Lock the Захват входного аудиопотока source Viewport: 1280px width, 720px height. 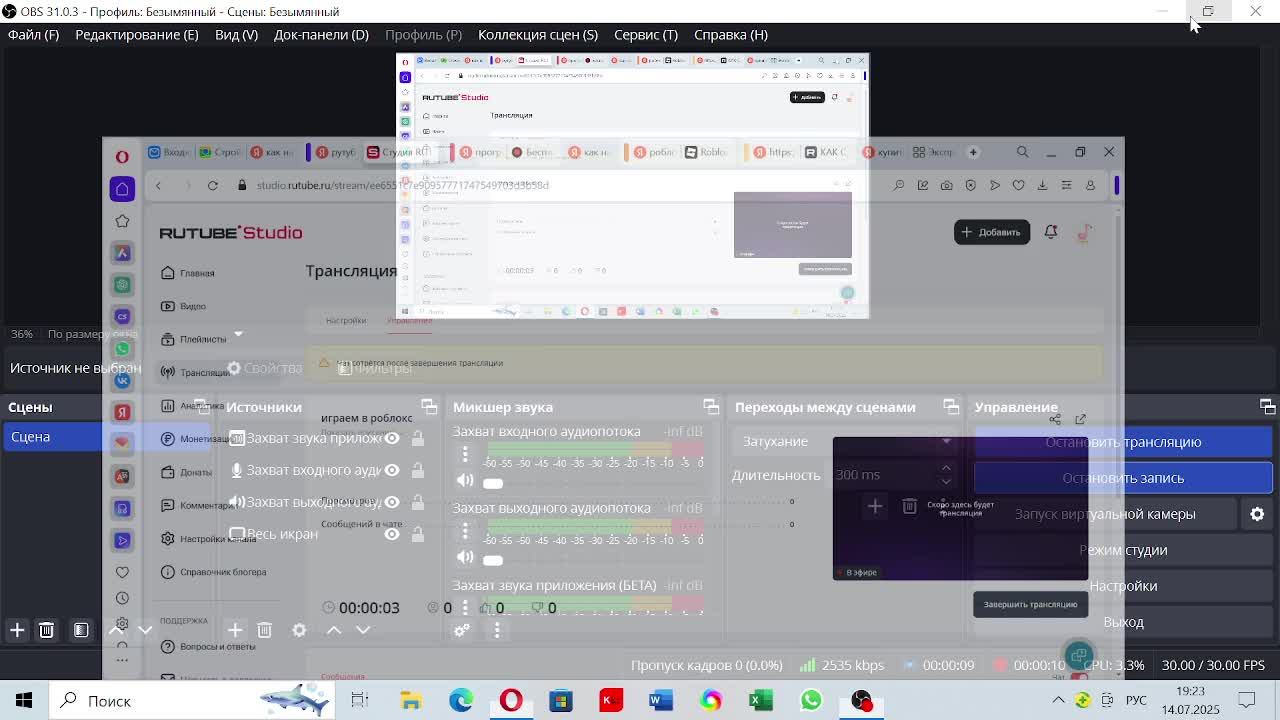(x=418, y=470)
